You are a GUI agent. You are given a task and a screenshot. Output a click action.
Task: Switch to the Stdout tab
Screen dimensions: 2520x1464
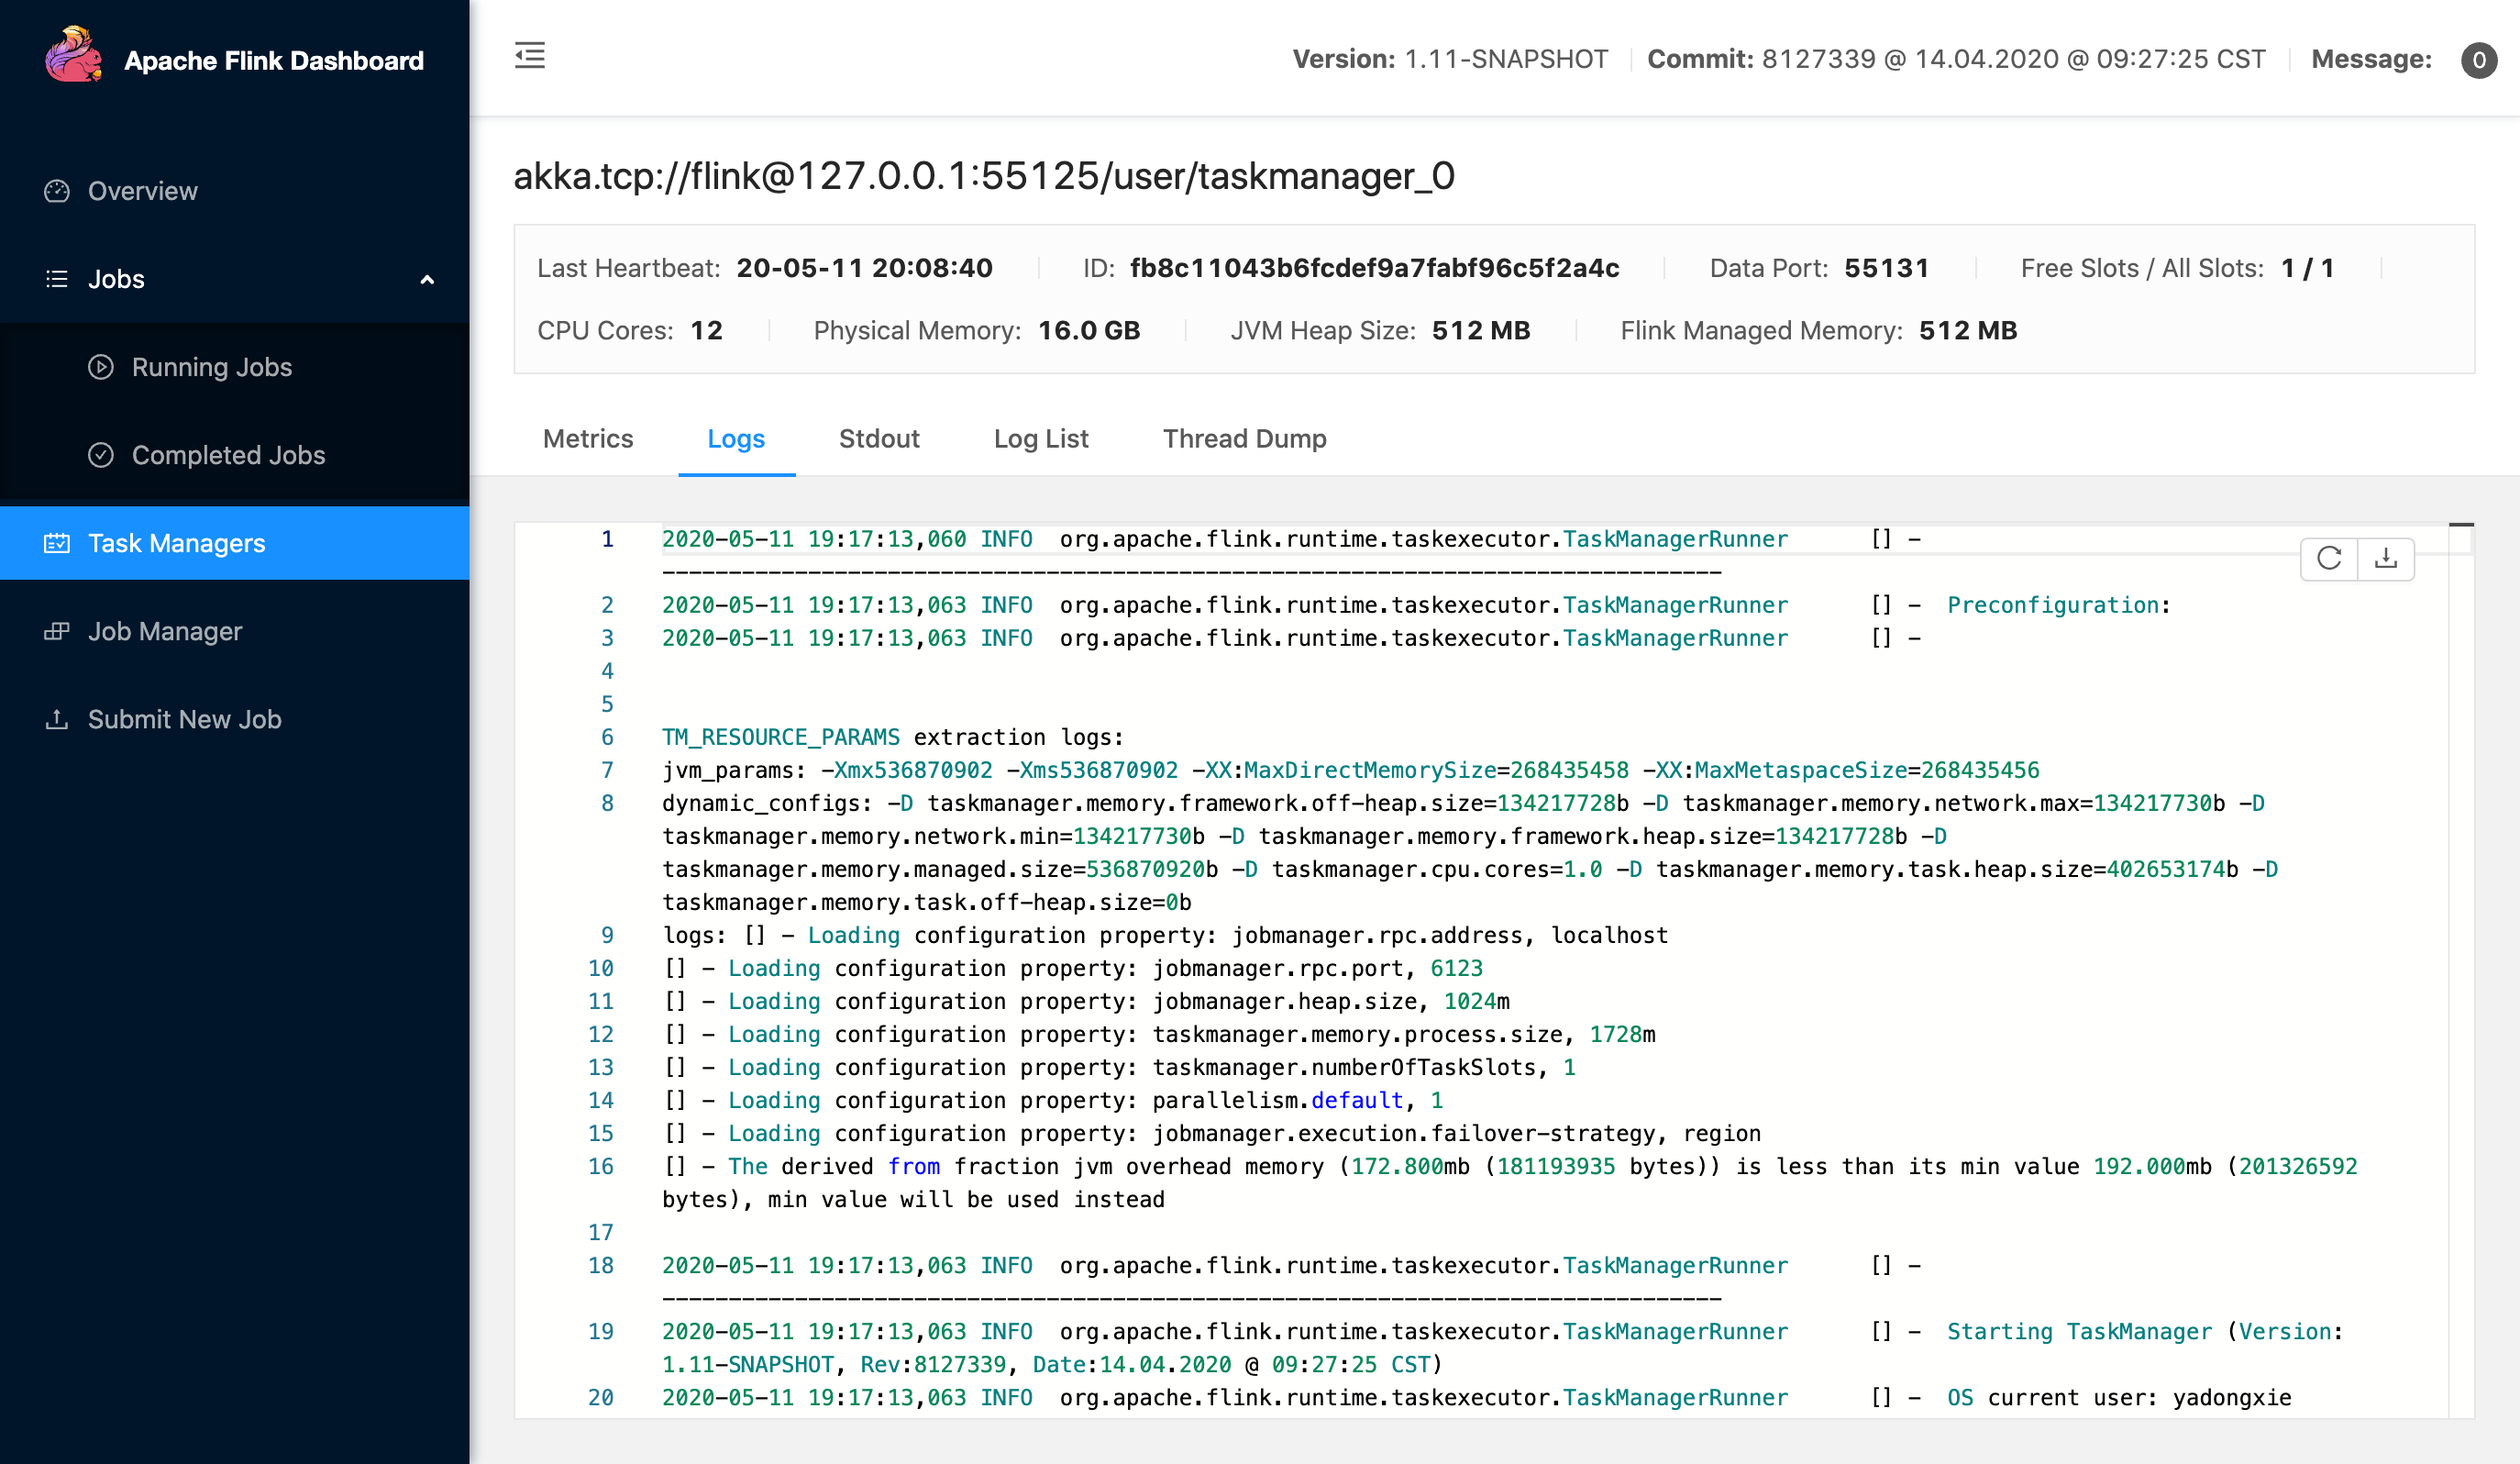tap(879, 439)
